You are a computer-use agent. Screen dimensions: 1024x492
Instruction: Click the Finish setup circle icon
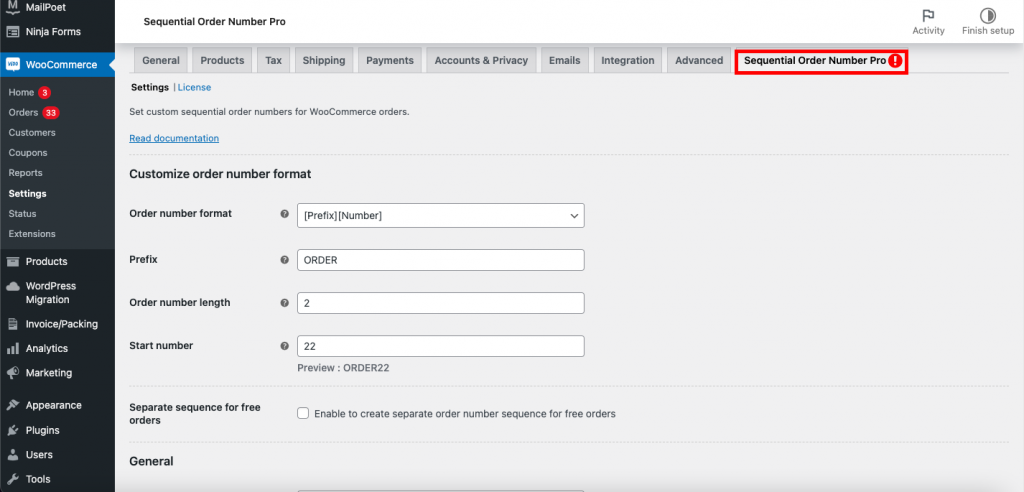point(987,15)
